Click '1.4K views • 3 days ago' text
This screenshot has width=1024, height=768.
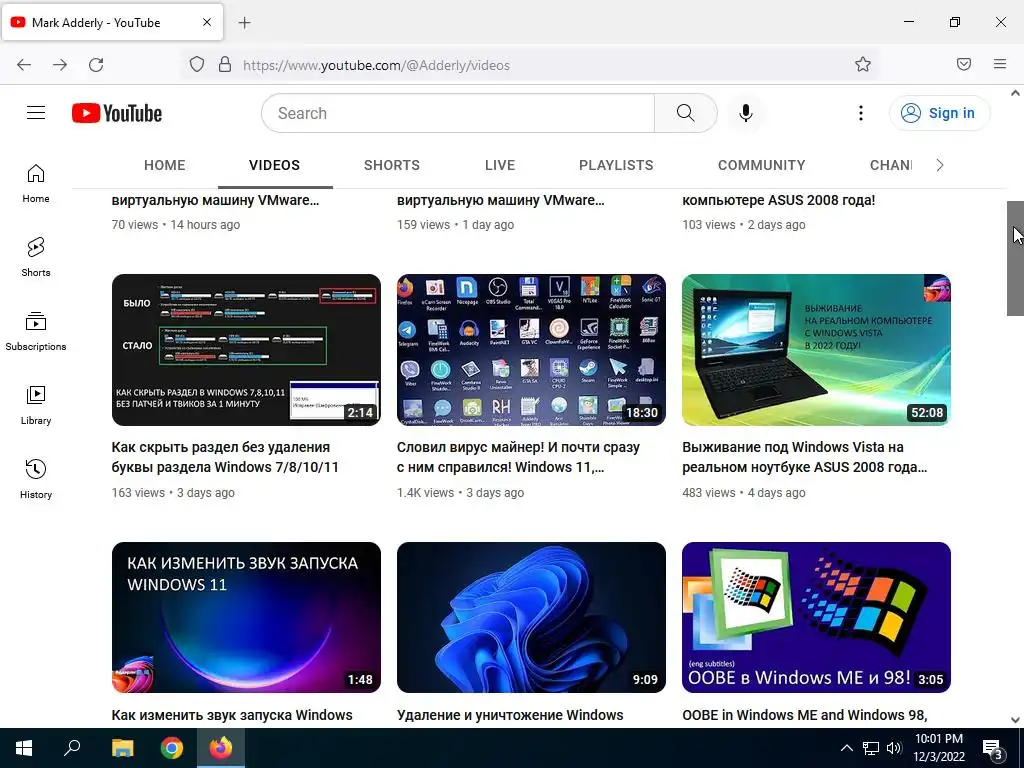460,492
